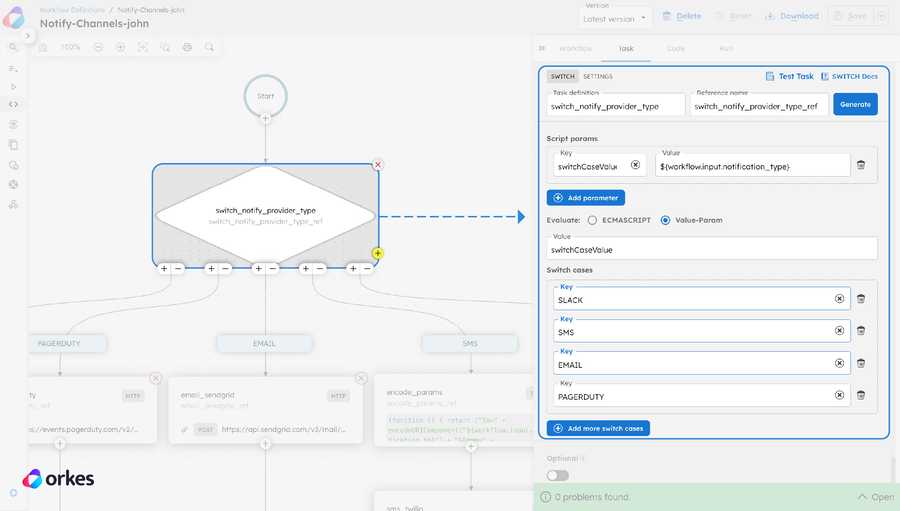The height and width of the screenshot is (511, 900).
Task: Select the switch_notify_provider_type diamond node
Action: coord(265,215)
